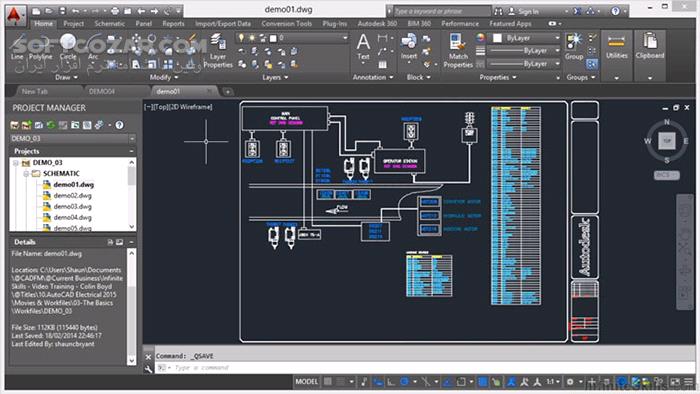700x394 pixels.
Task: Click Help question mark in title bar
Action: [x=615, y=11]
